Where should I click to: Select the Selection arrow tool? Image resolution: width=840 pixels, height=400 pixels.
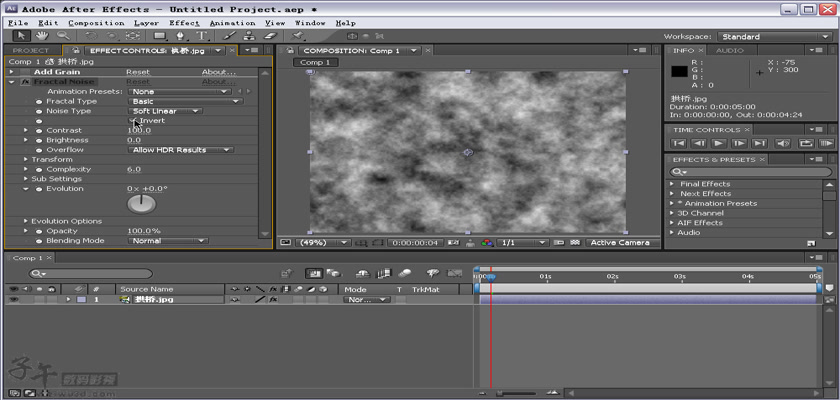pyautogui.click(x=21, y=36)
